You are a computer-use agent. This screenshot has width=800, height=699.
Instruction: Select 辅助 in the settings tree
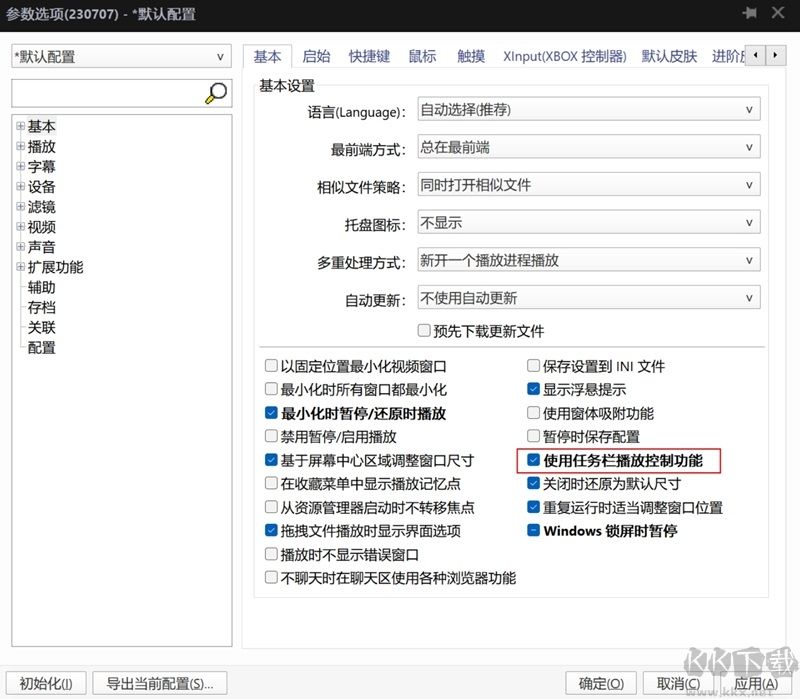(42, 287)
